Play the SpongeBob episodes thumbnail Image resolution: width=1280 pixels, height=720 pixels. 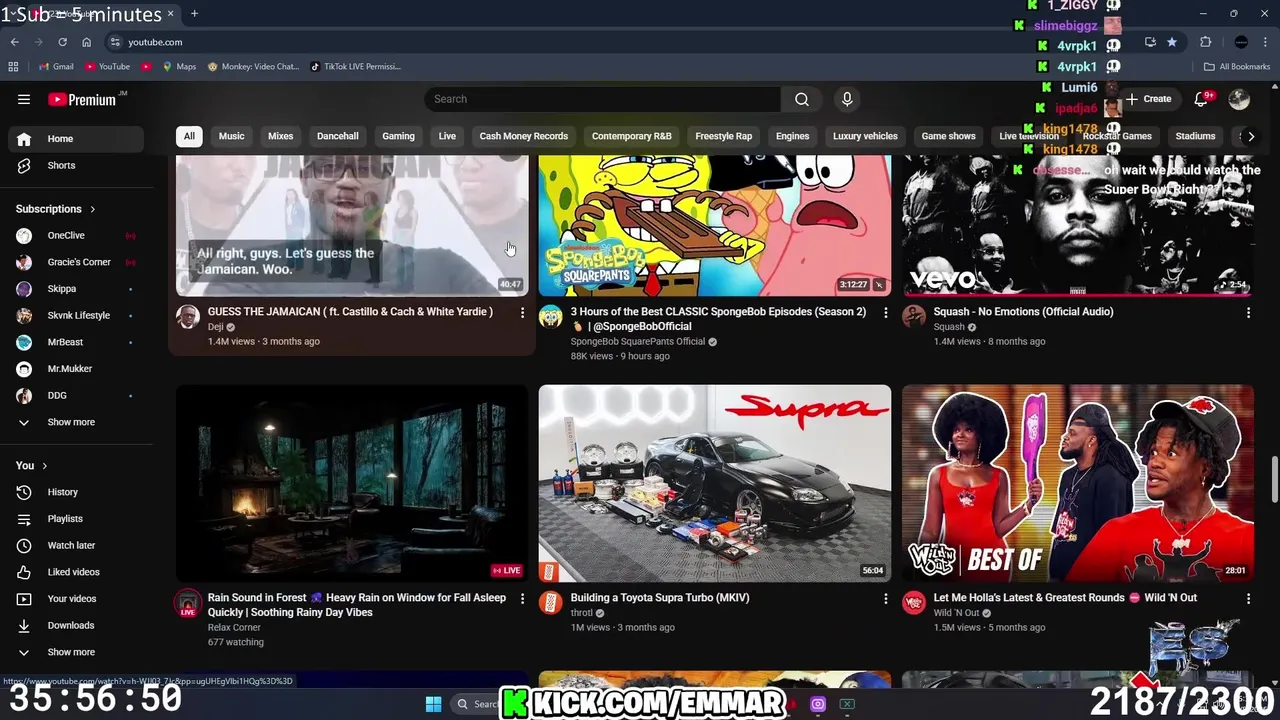715,225
